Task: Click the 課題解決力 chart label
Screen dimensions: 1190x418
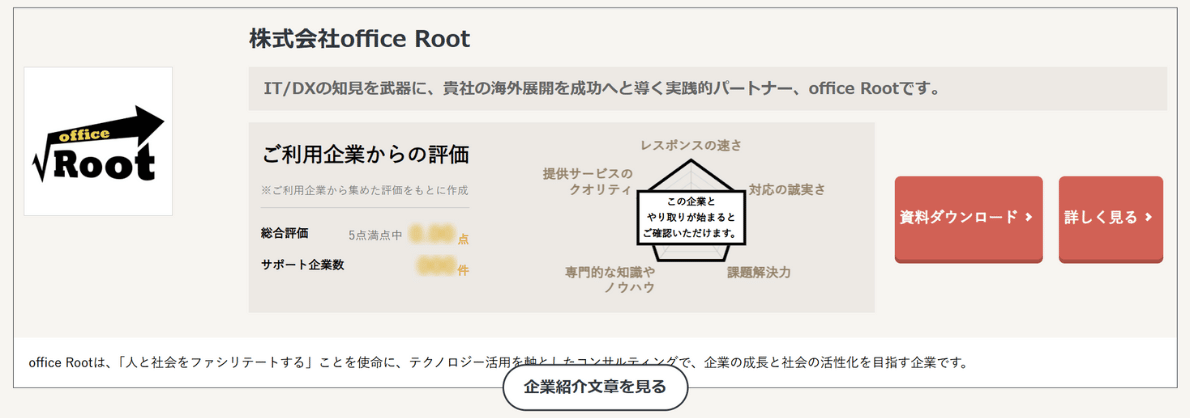Action: coord(759,272)
